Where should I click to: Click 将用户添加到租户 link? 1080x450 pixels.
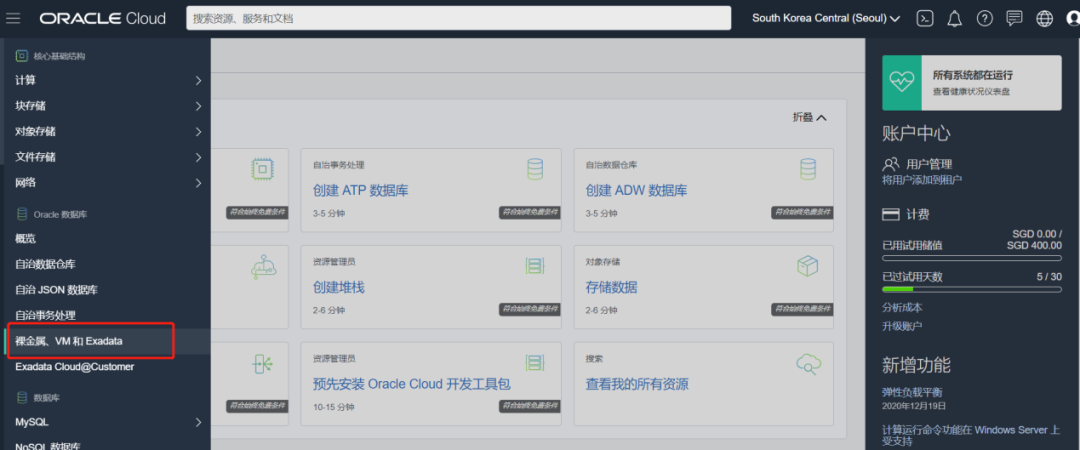click(922, 180)
